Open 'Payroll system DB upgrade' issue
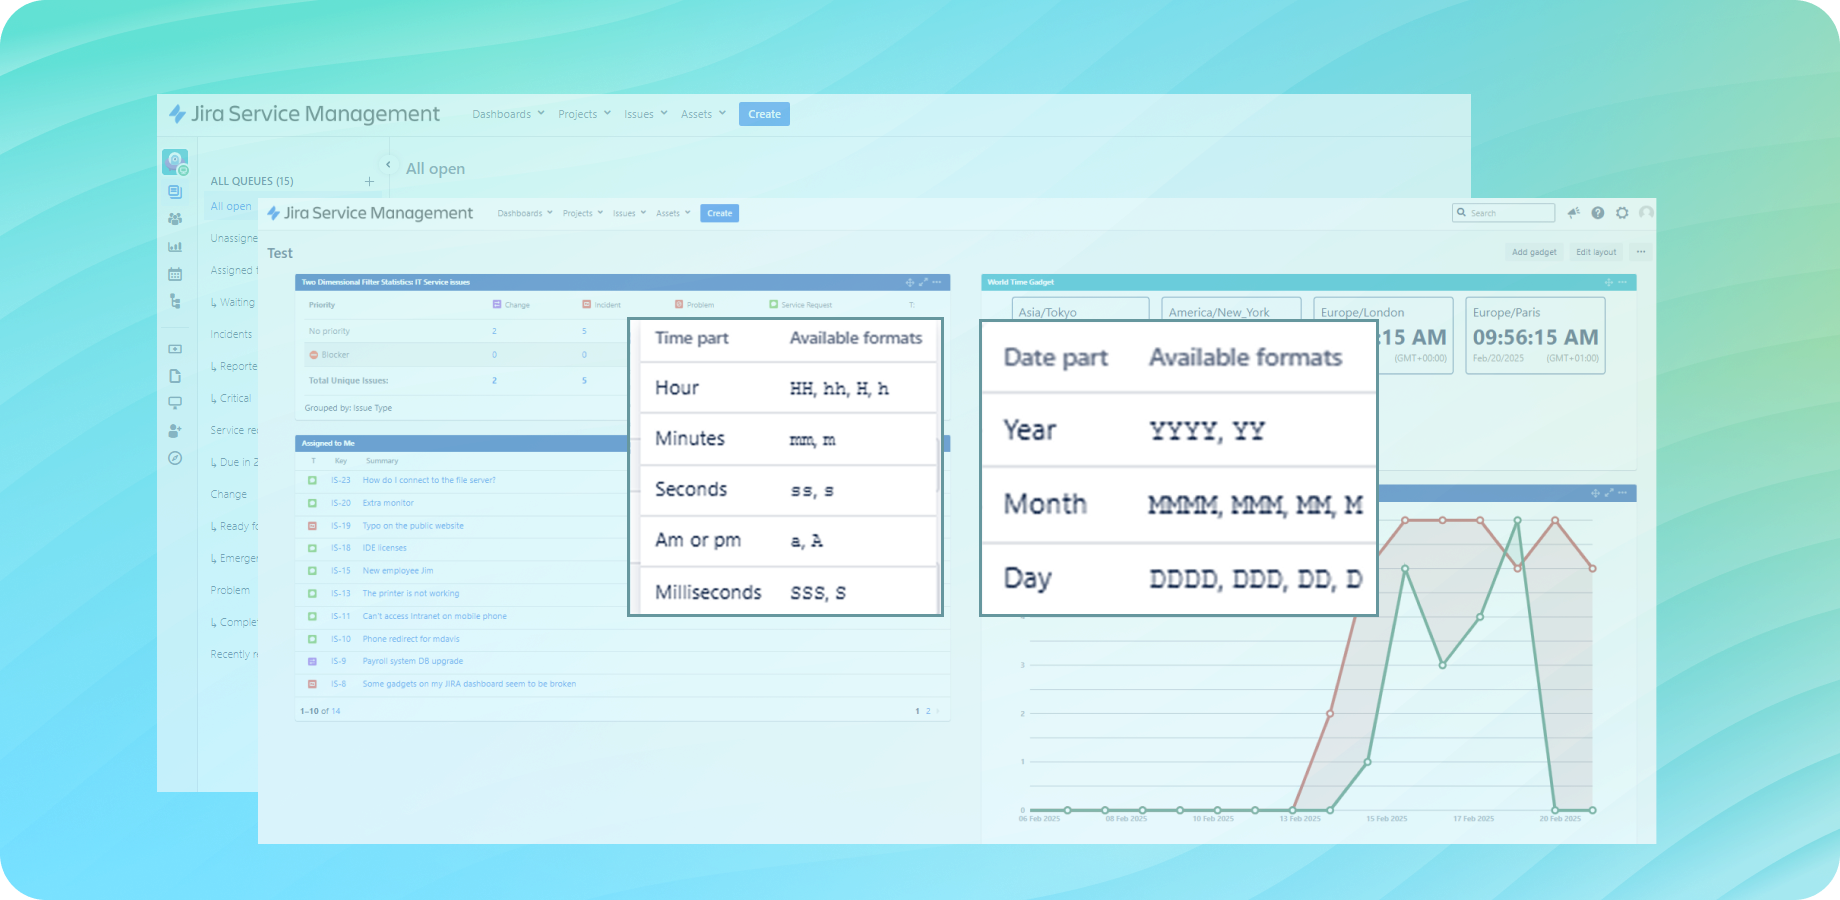The image size is (1840, 900). (413, 661)
